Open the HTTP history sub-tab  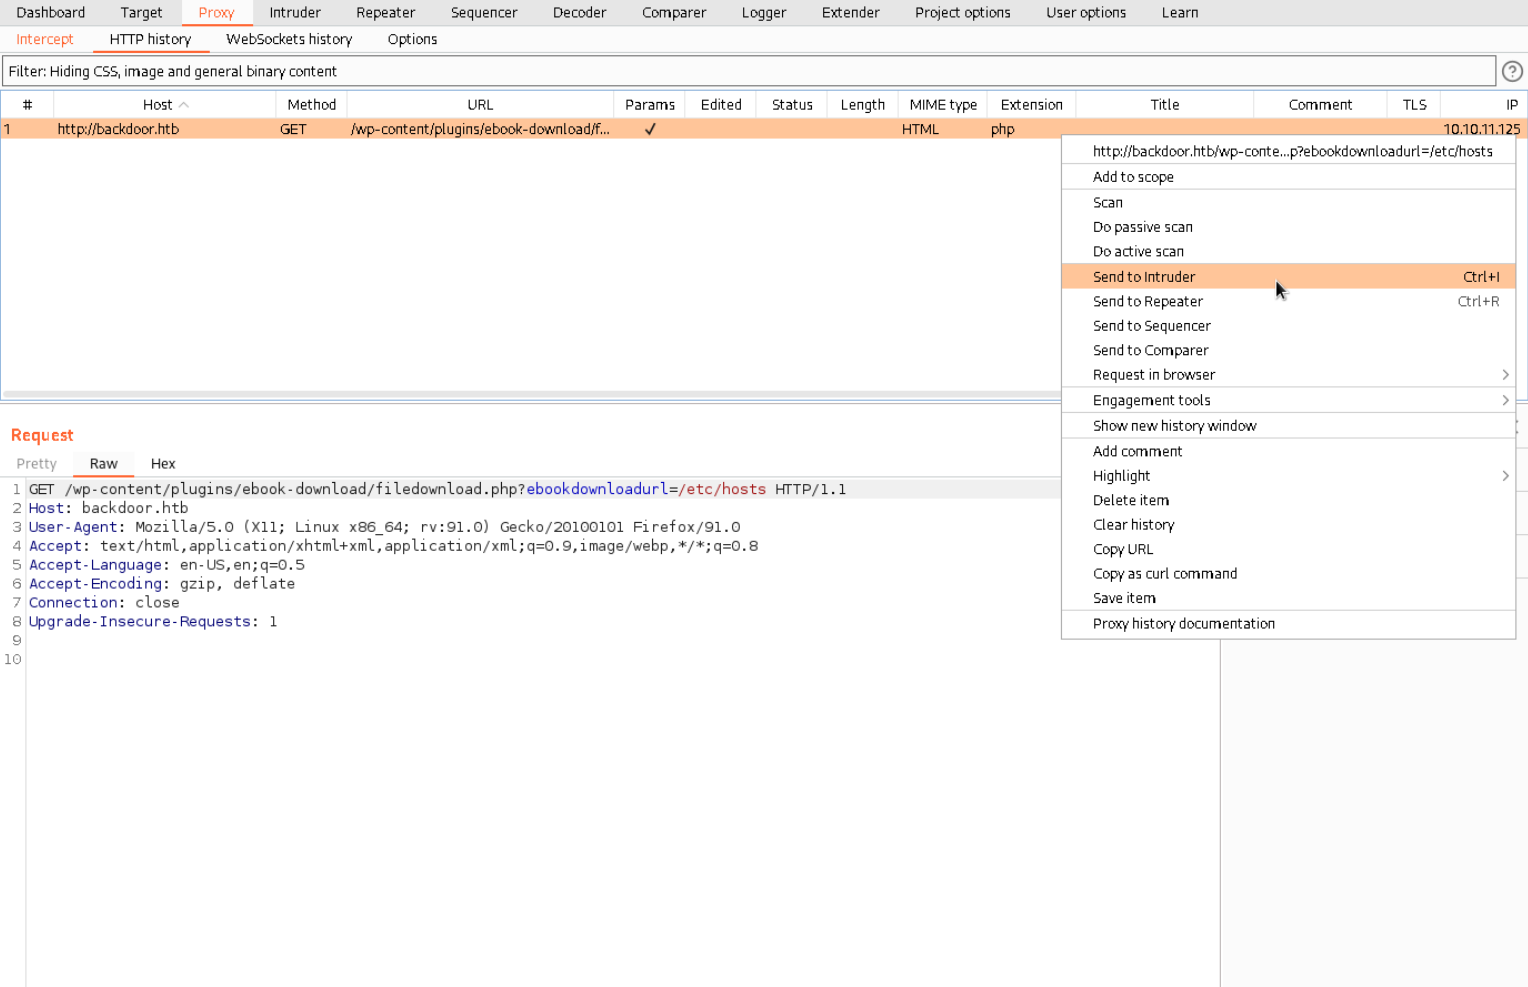[150, 39]
